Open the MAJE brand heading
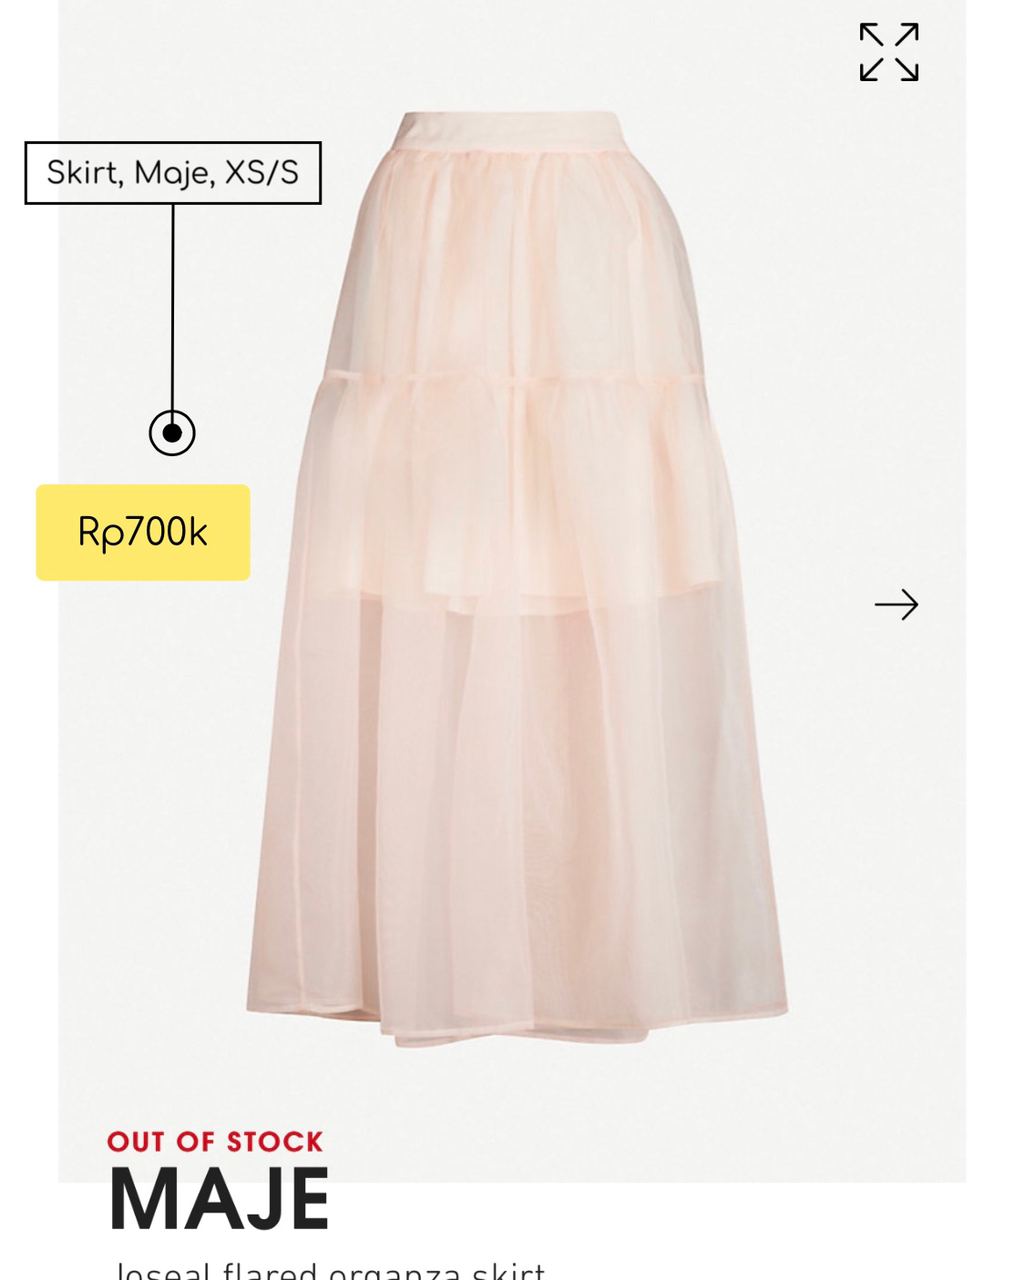The image size is (1024, 1280). [x=219, y=1198]
